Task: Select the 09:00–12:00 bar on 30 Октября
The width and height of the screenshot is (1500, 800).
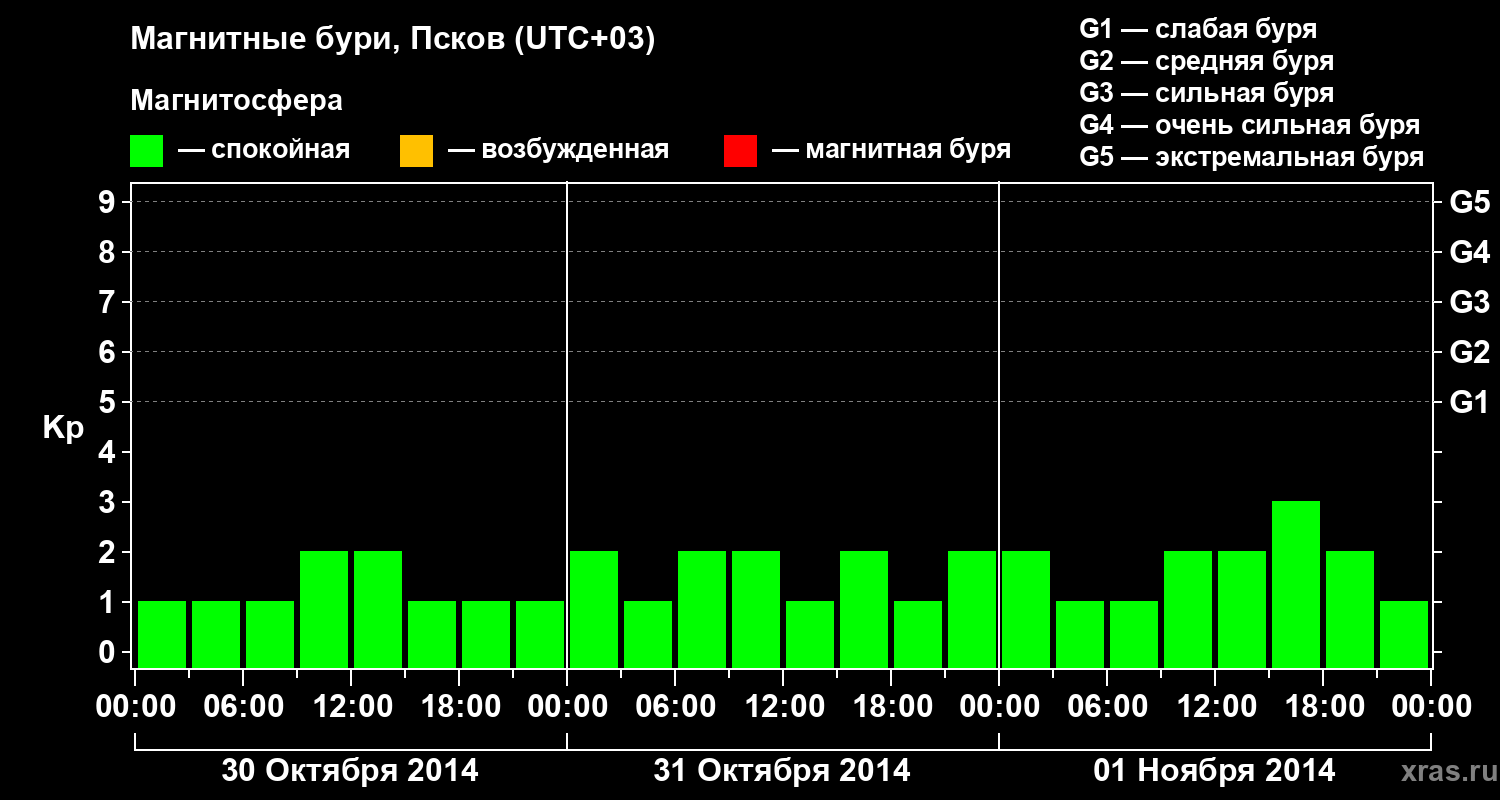Action: [x=324, y=609]
